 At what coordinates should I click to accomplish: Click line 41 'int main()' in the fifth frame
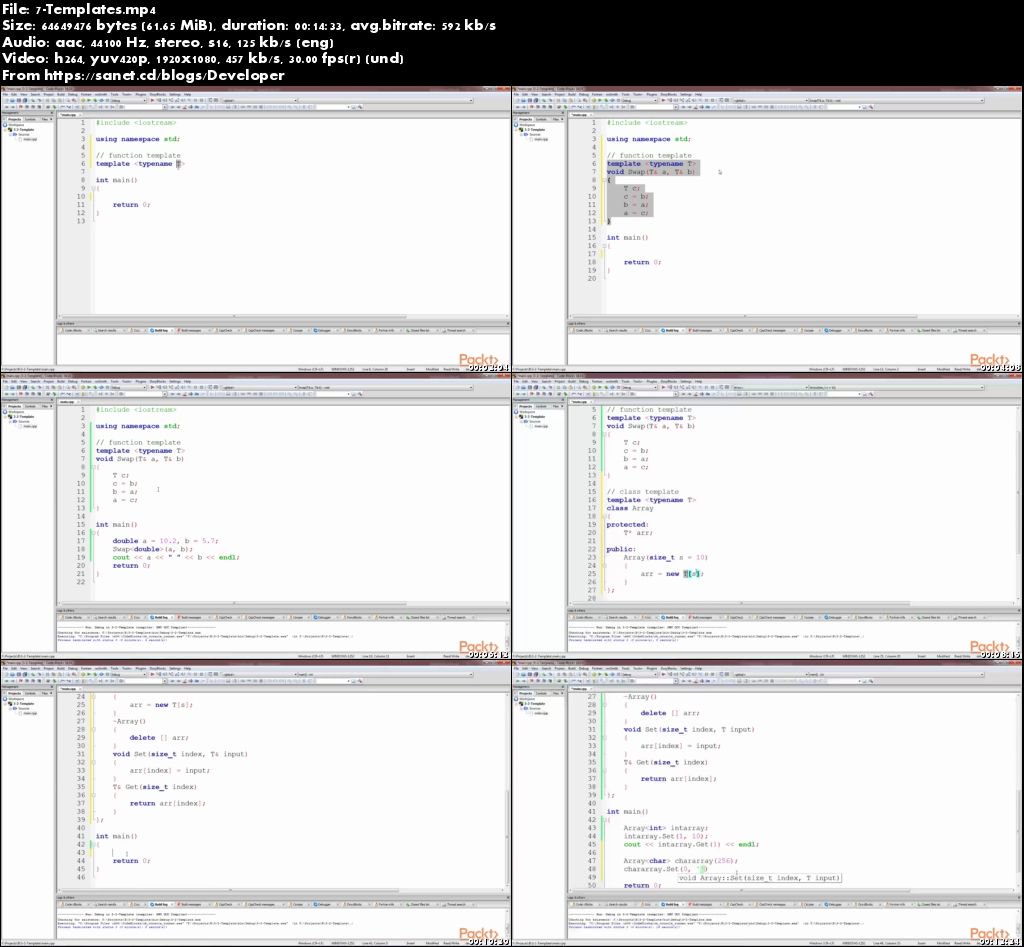[116, 836]
